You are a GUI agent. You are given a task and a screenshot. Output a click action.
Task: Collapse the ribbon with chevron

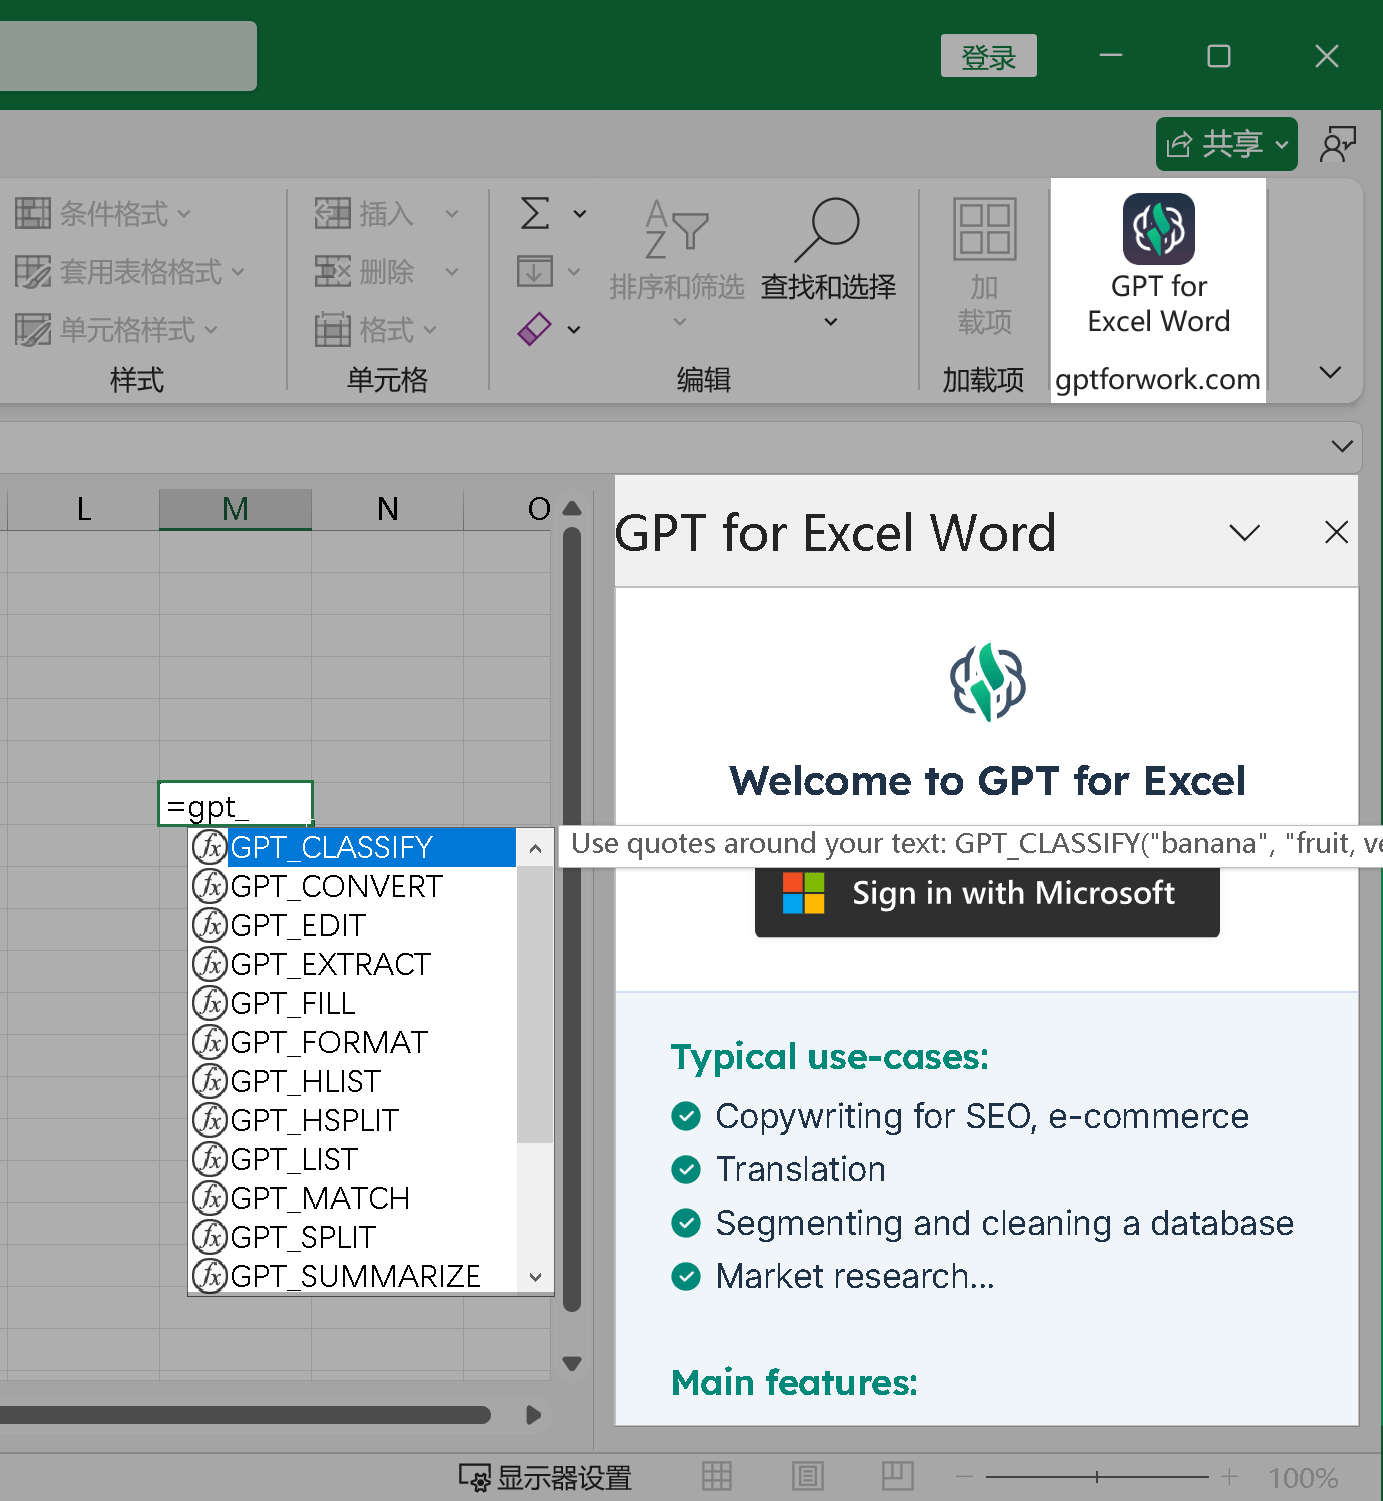(x=1330, y=372)
